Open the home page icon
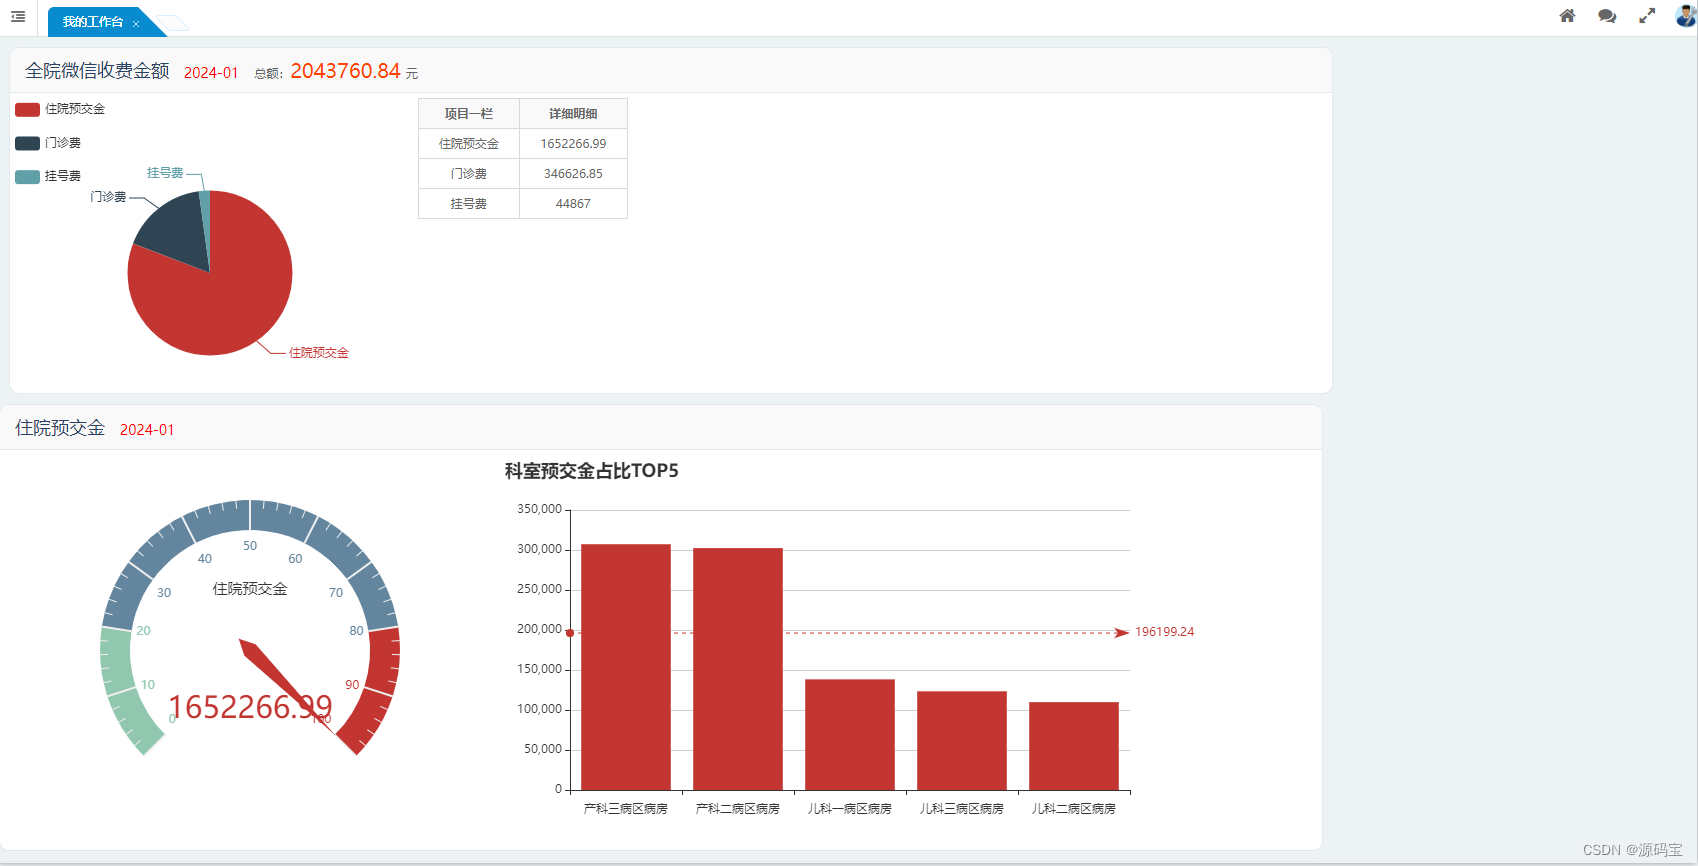This screenshot has height=866, width=1698. [1567, 16]
